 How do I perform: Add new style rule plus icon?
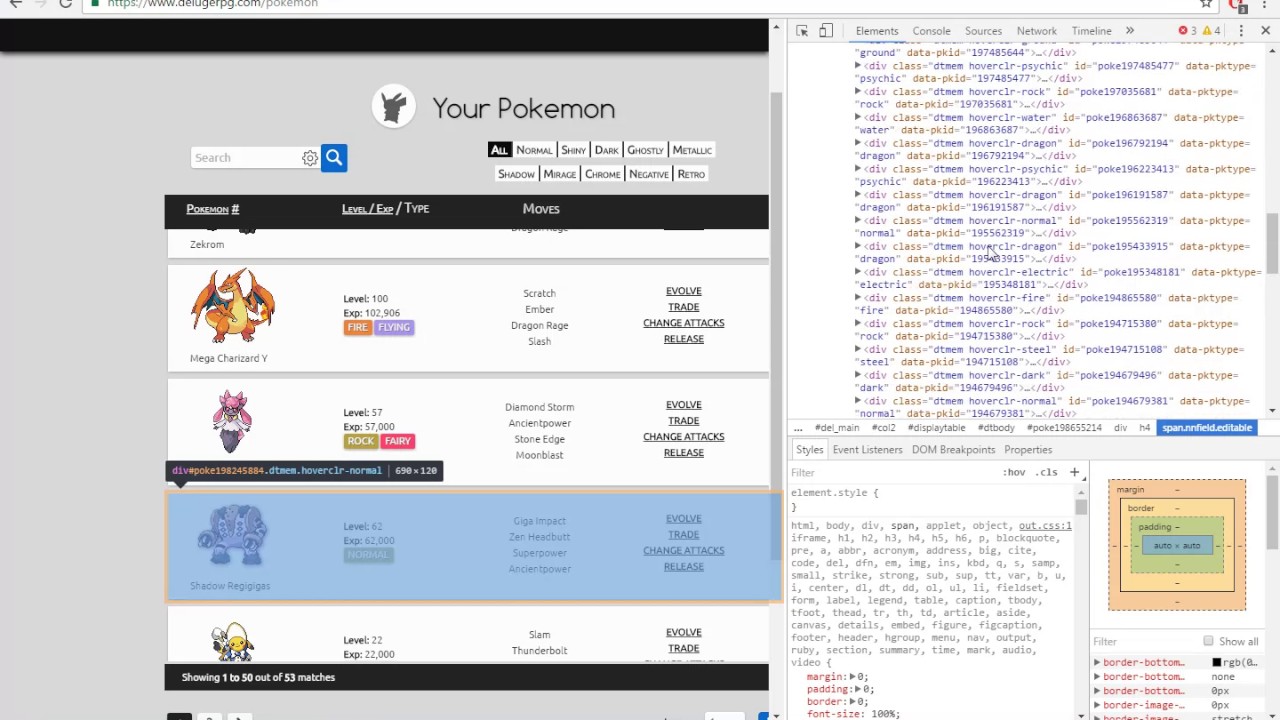coord(1074,472)
